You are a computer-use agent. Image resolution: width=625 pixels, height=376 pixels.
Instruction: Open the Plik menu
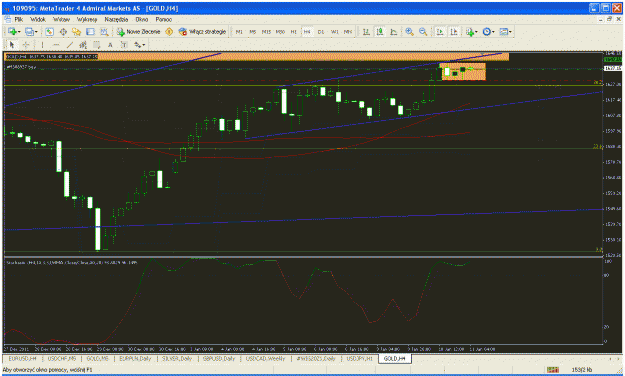19,19
